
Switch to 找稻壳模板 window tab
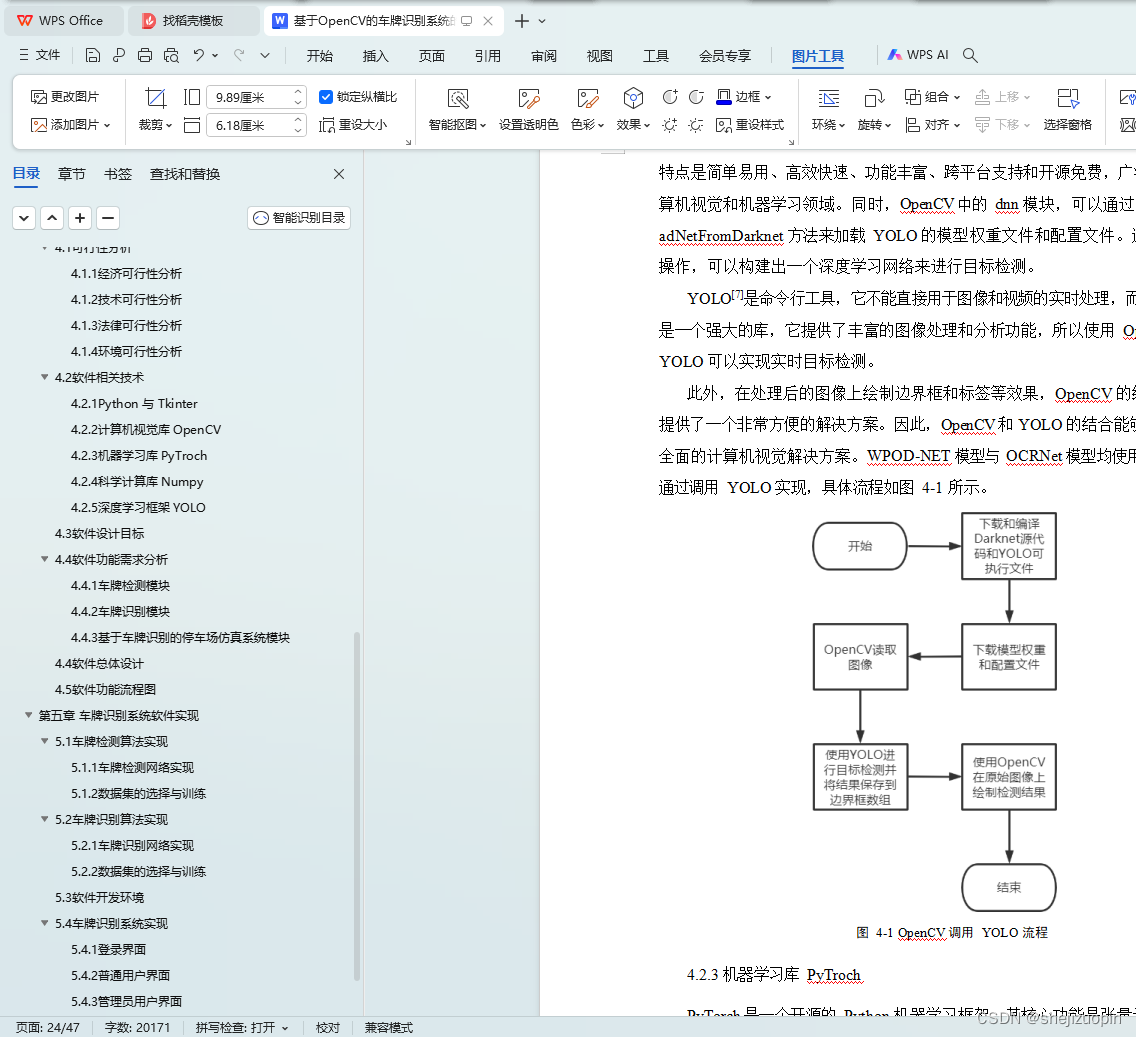tap(193, 21)
